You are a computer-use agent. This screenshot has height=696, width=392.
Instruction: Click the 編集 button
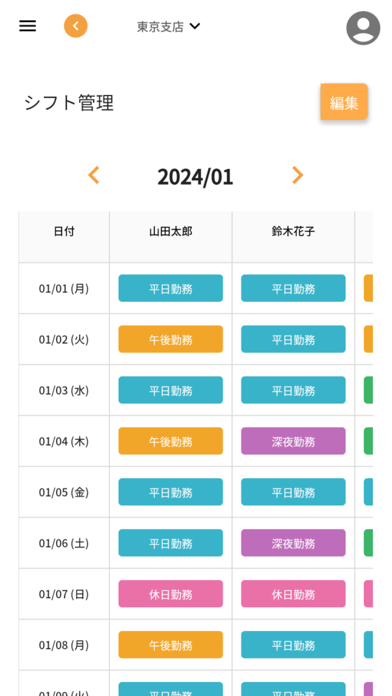click(x=344, y=102)
